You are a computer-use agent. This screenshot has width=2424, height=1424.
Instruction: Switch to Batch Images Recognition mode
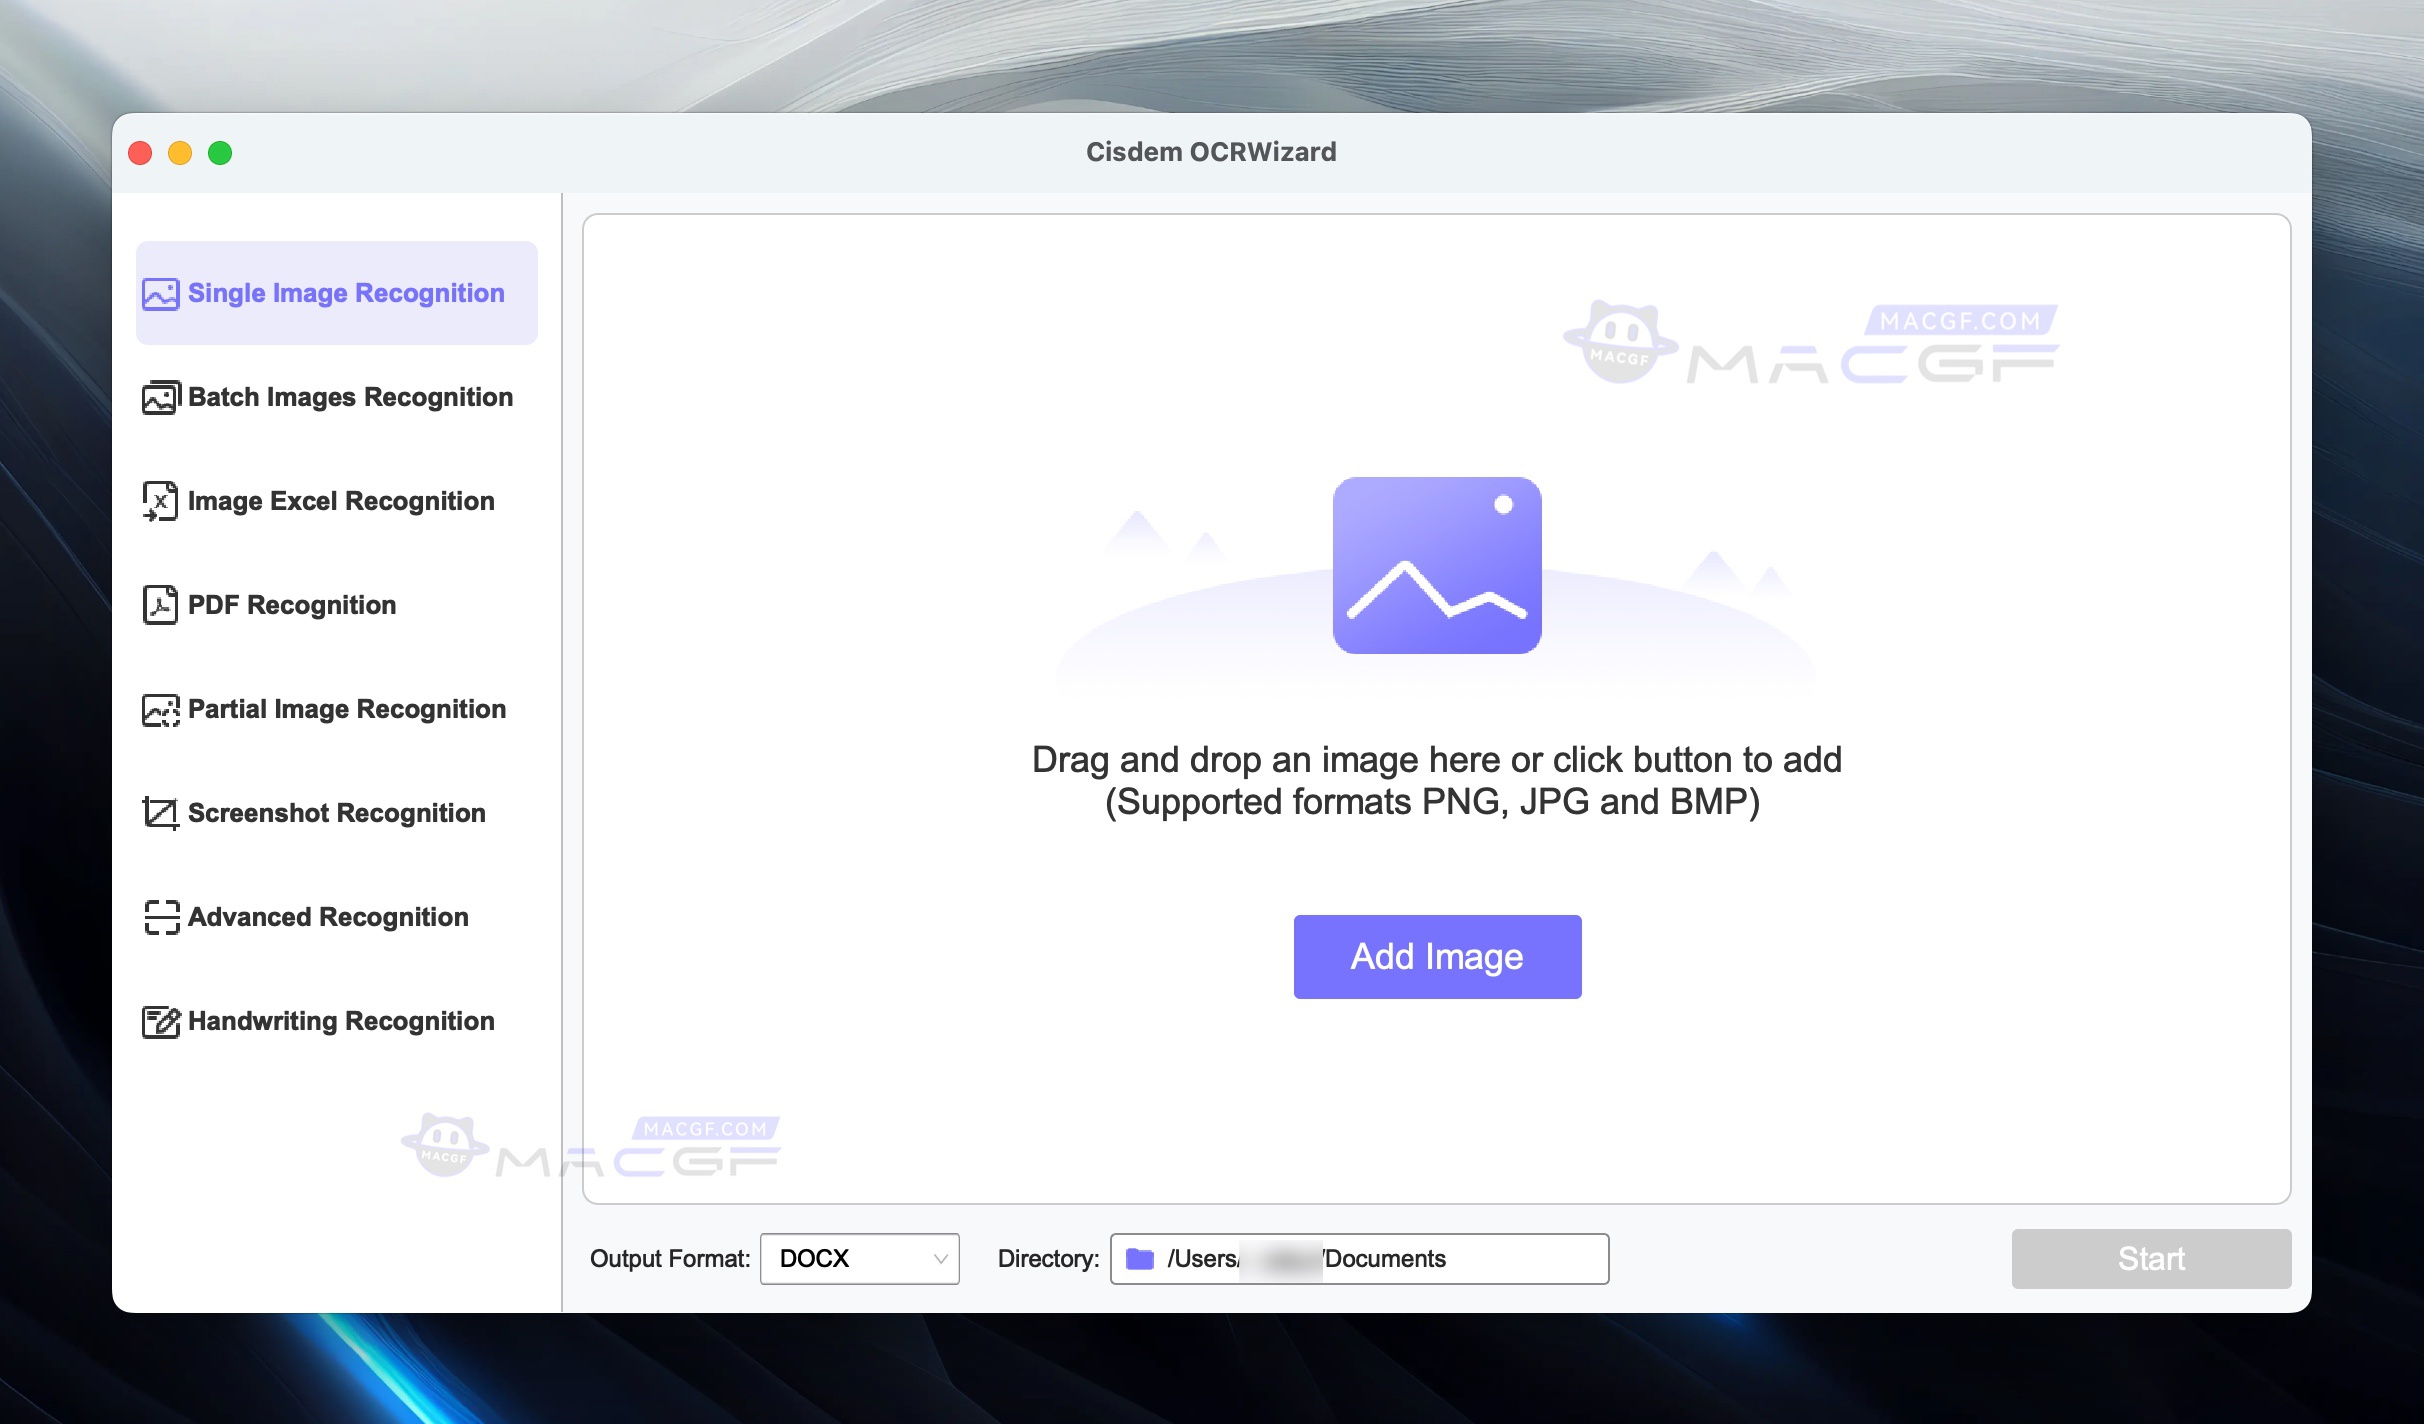point(348,397)
